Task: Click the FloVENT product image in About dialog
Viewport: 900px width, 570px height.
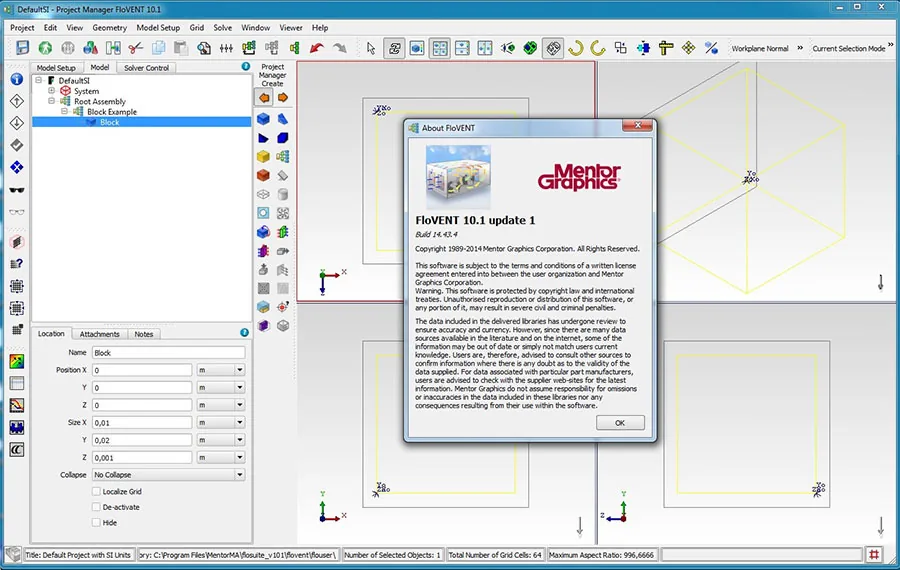Action: point(458,177)
